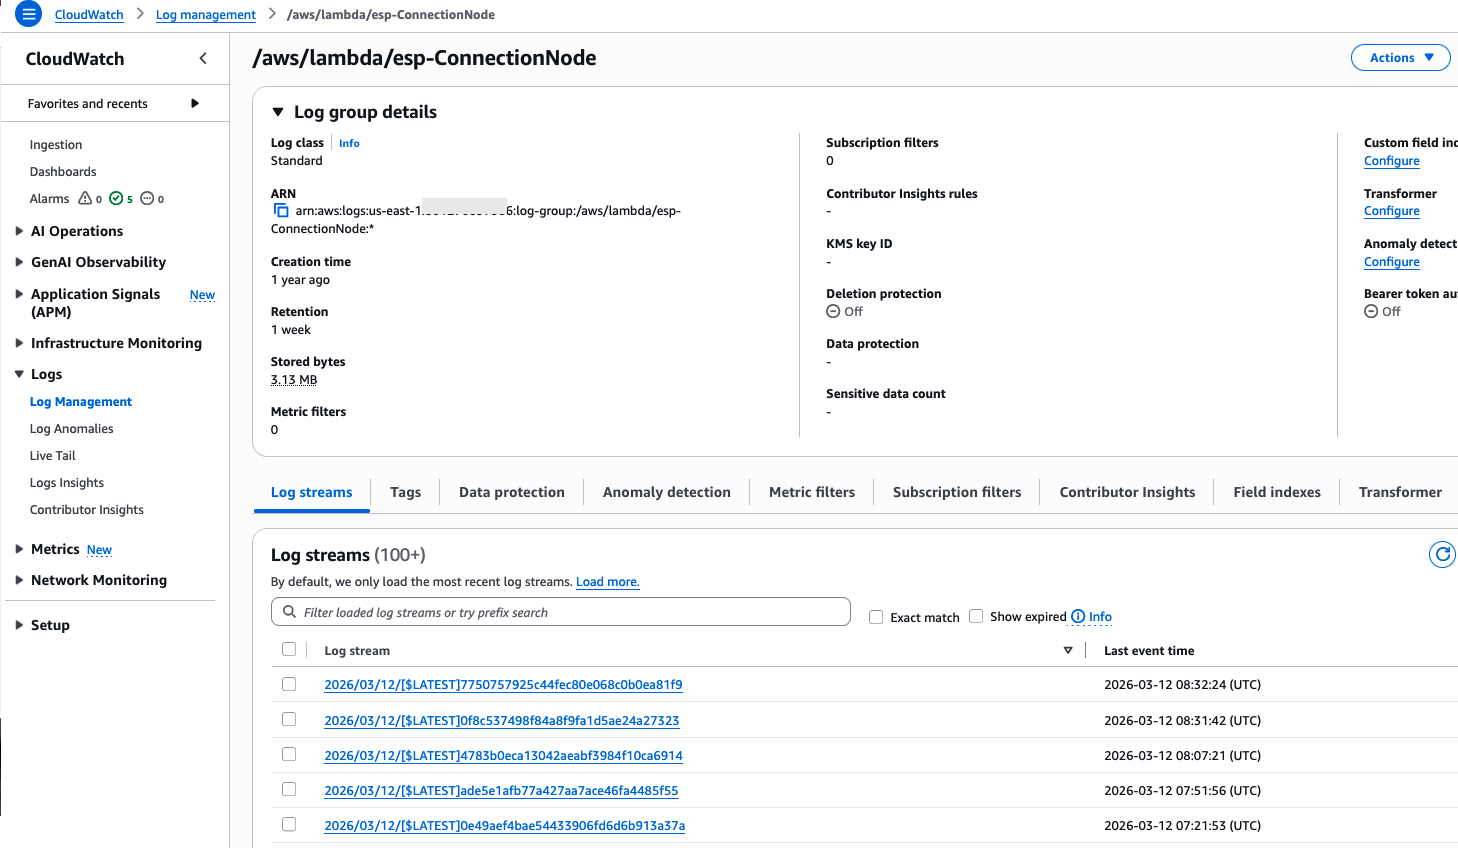
Task: Check the stream ending 6fa4485f55
Action: click(289, 789)
